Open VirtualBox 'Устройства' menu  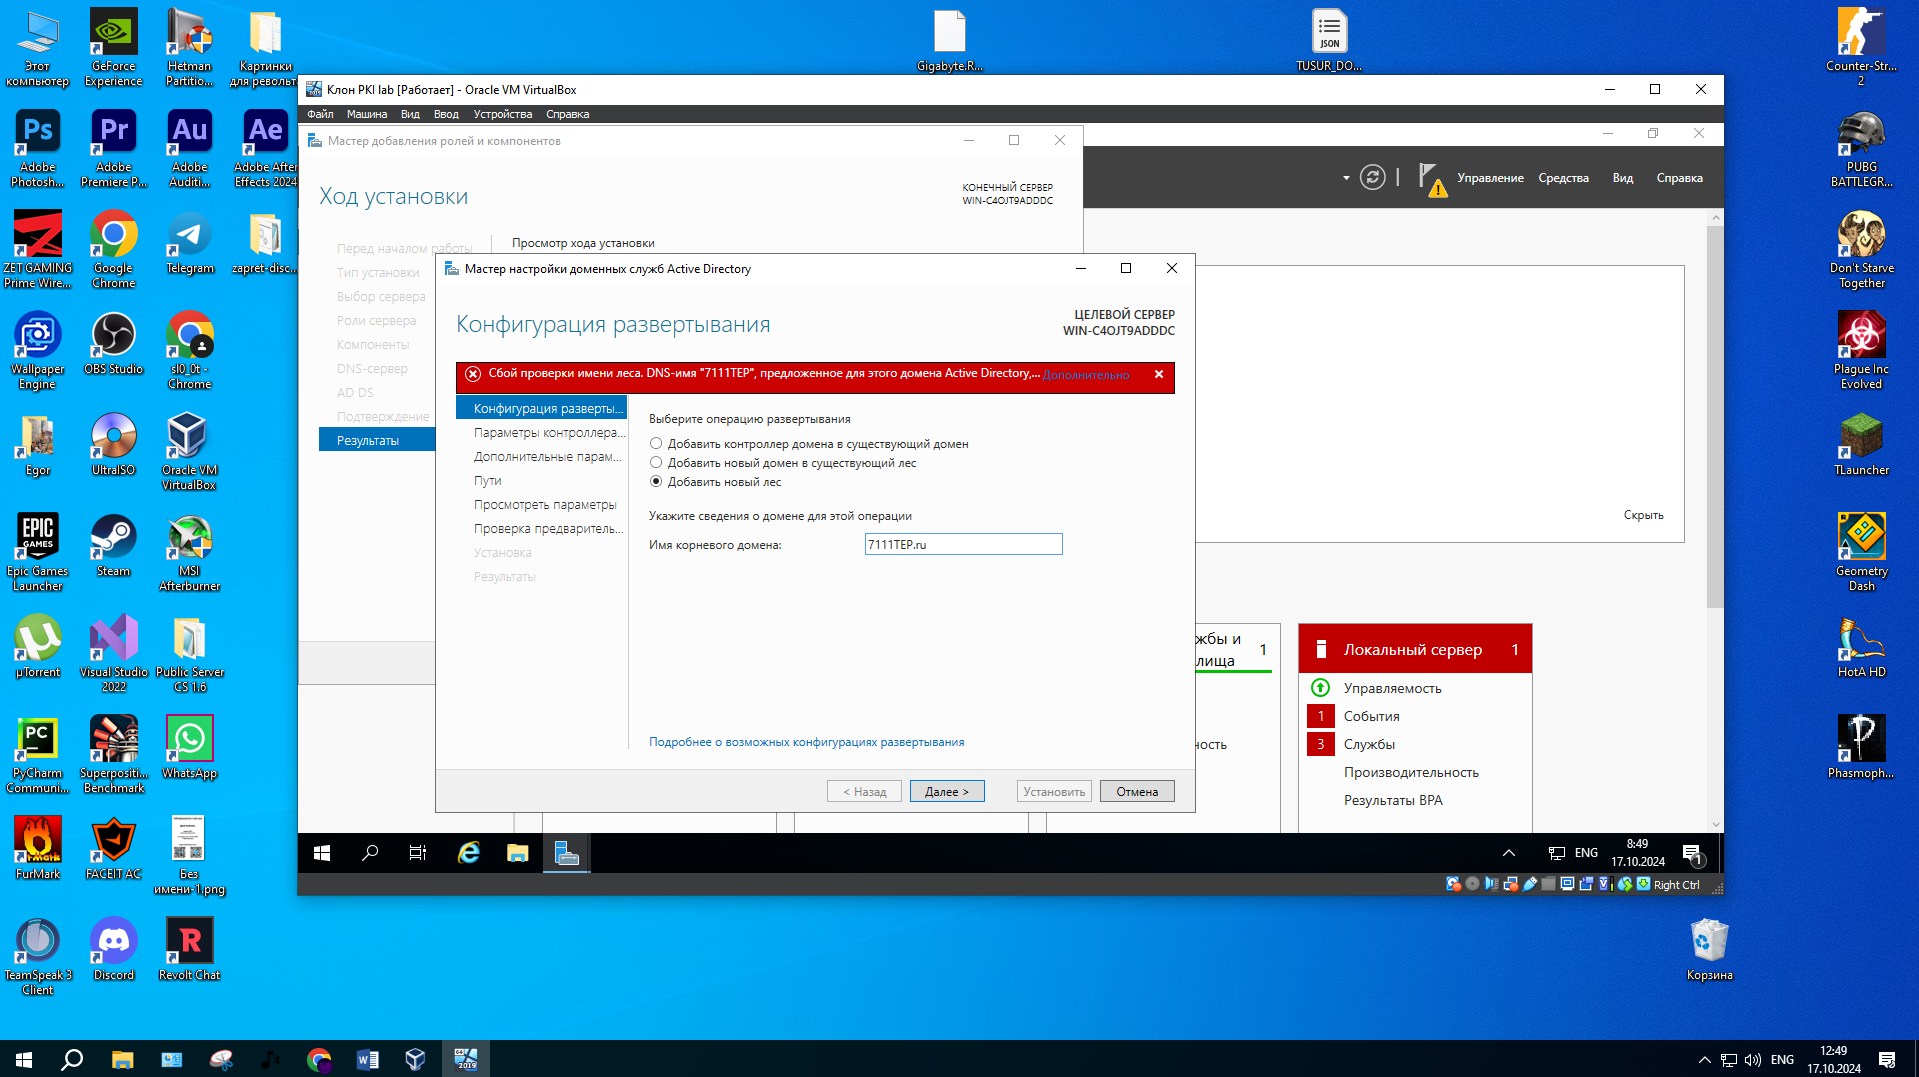pos(503,114)
